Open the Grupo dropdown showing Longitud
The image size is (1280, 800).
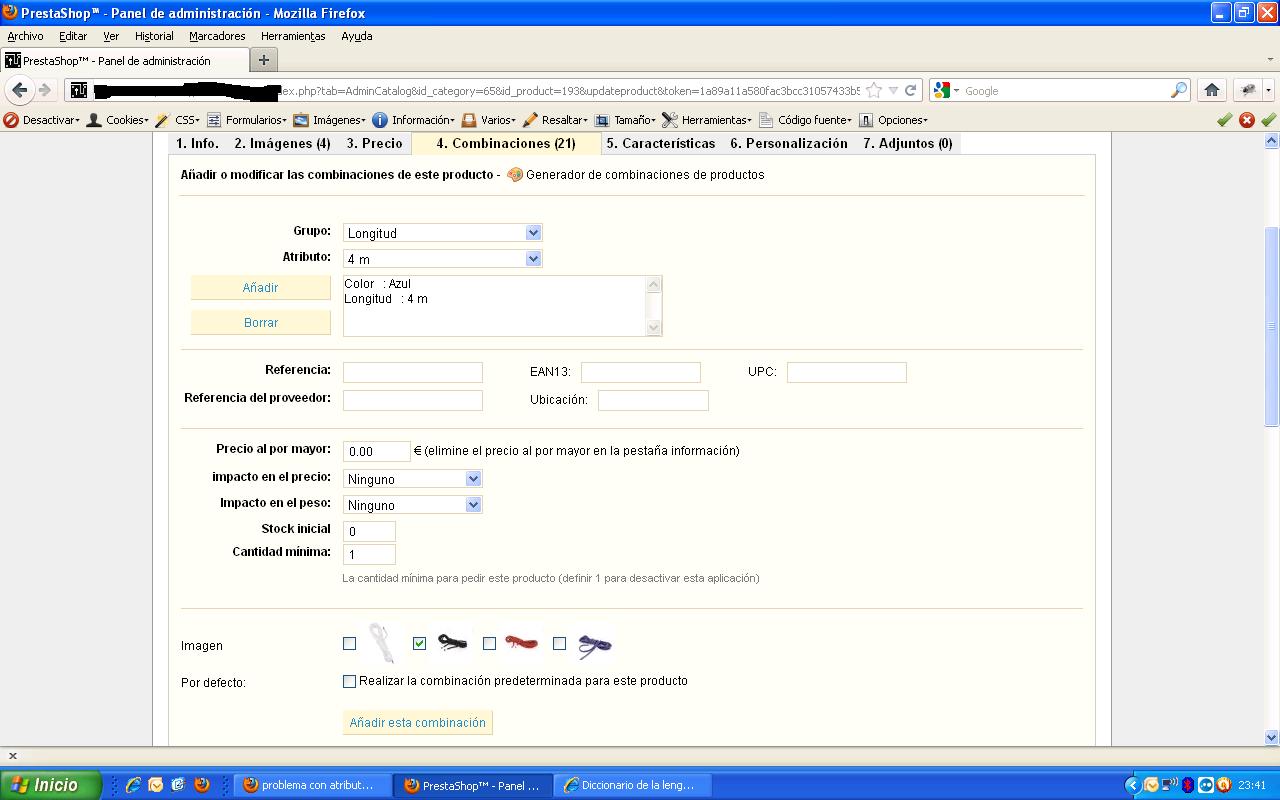coord(442,233)
